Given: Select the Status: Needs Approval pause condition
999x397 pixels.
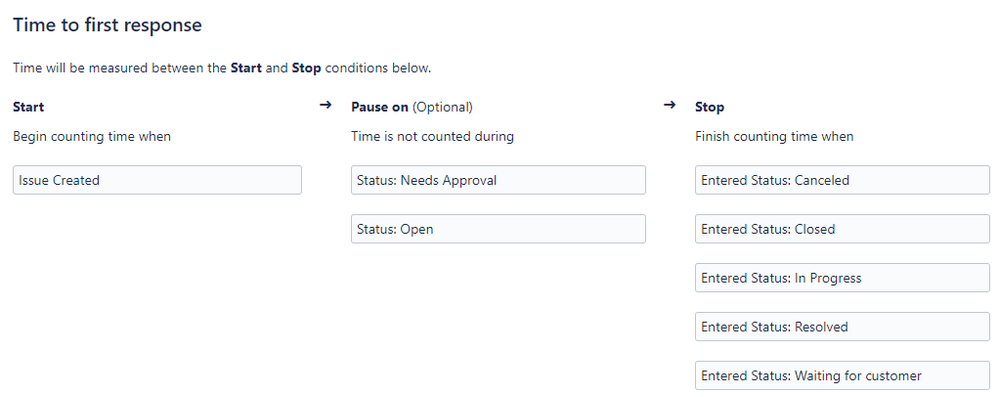Looking at the screenshot, I should click(498, 180).
